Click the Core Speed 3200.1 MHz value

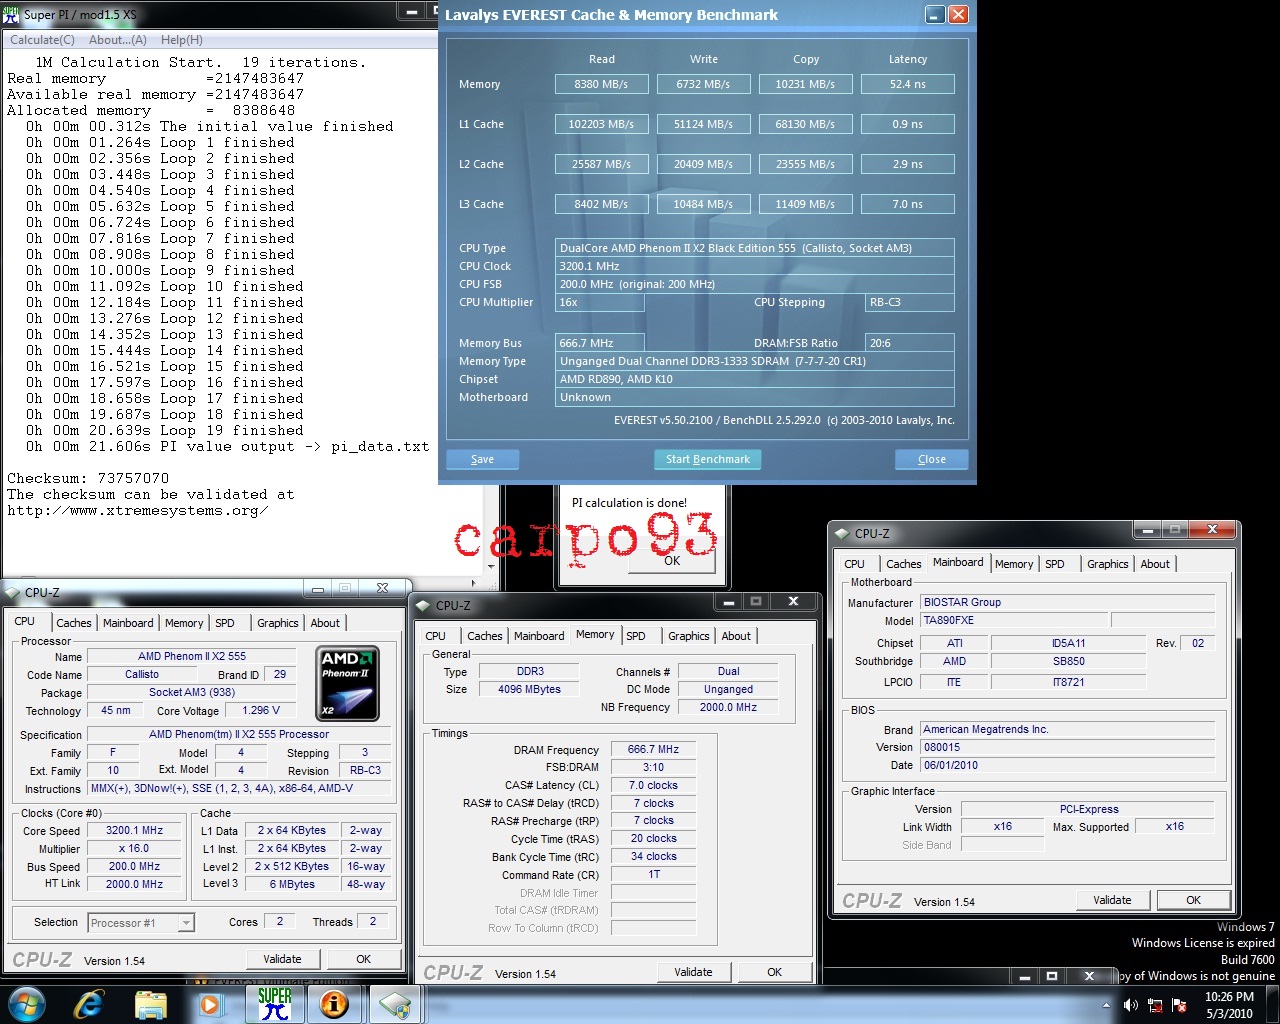tap(135, 830)
